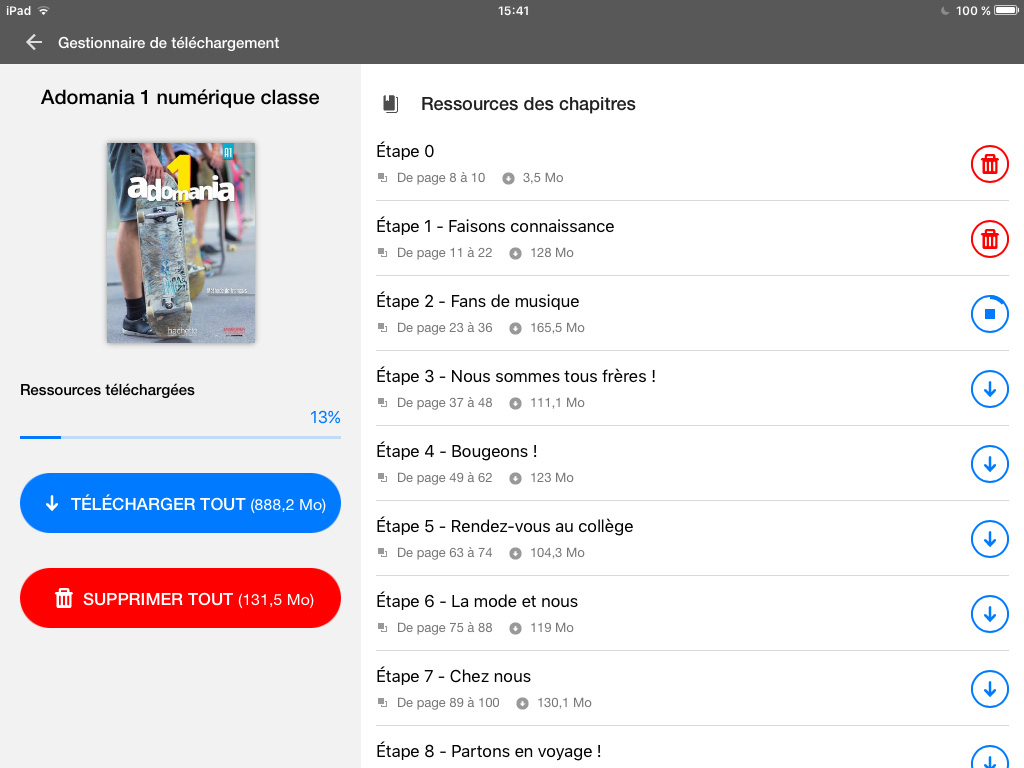
Task: Tap the book icon beside Ressources des chapitres
Action: (391, 104)
